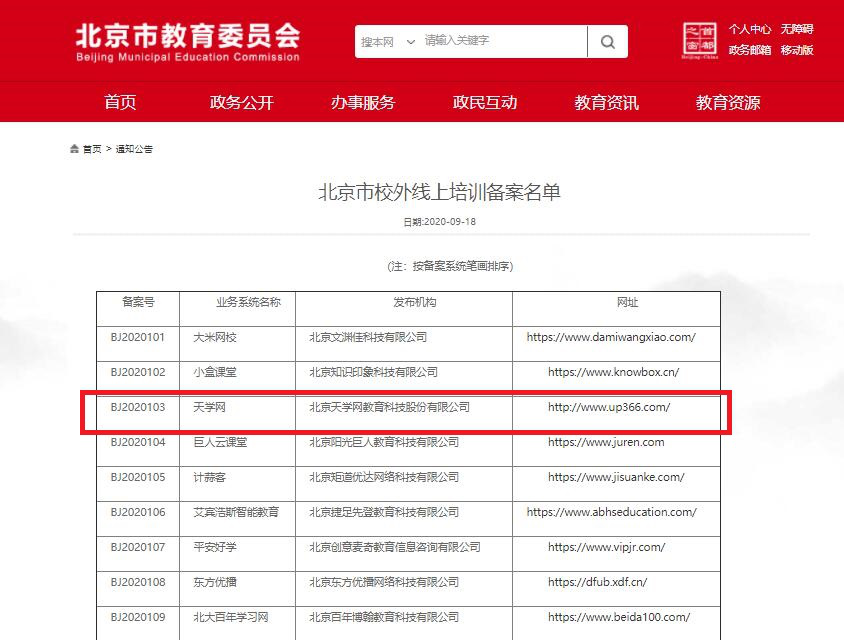Open the 教育资源 navigation menu
Image resolution: width=844 pixels, height=640 pixels.
pyautogui.click(x=728, y=102)
